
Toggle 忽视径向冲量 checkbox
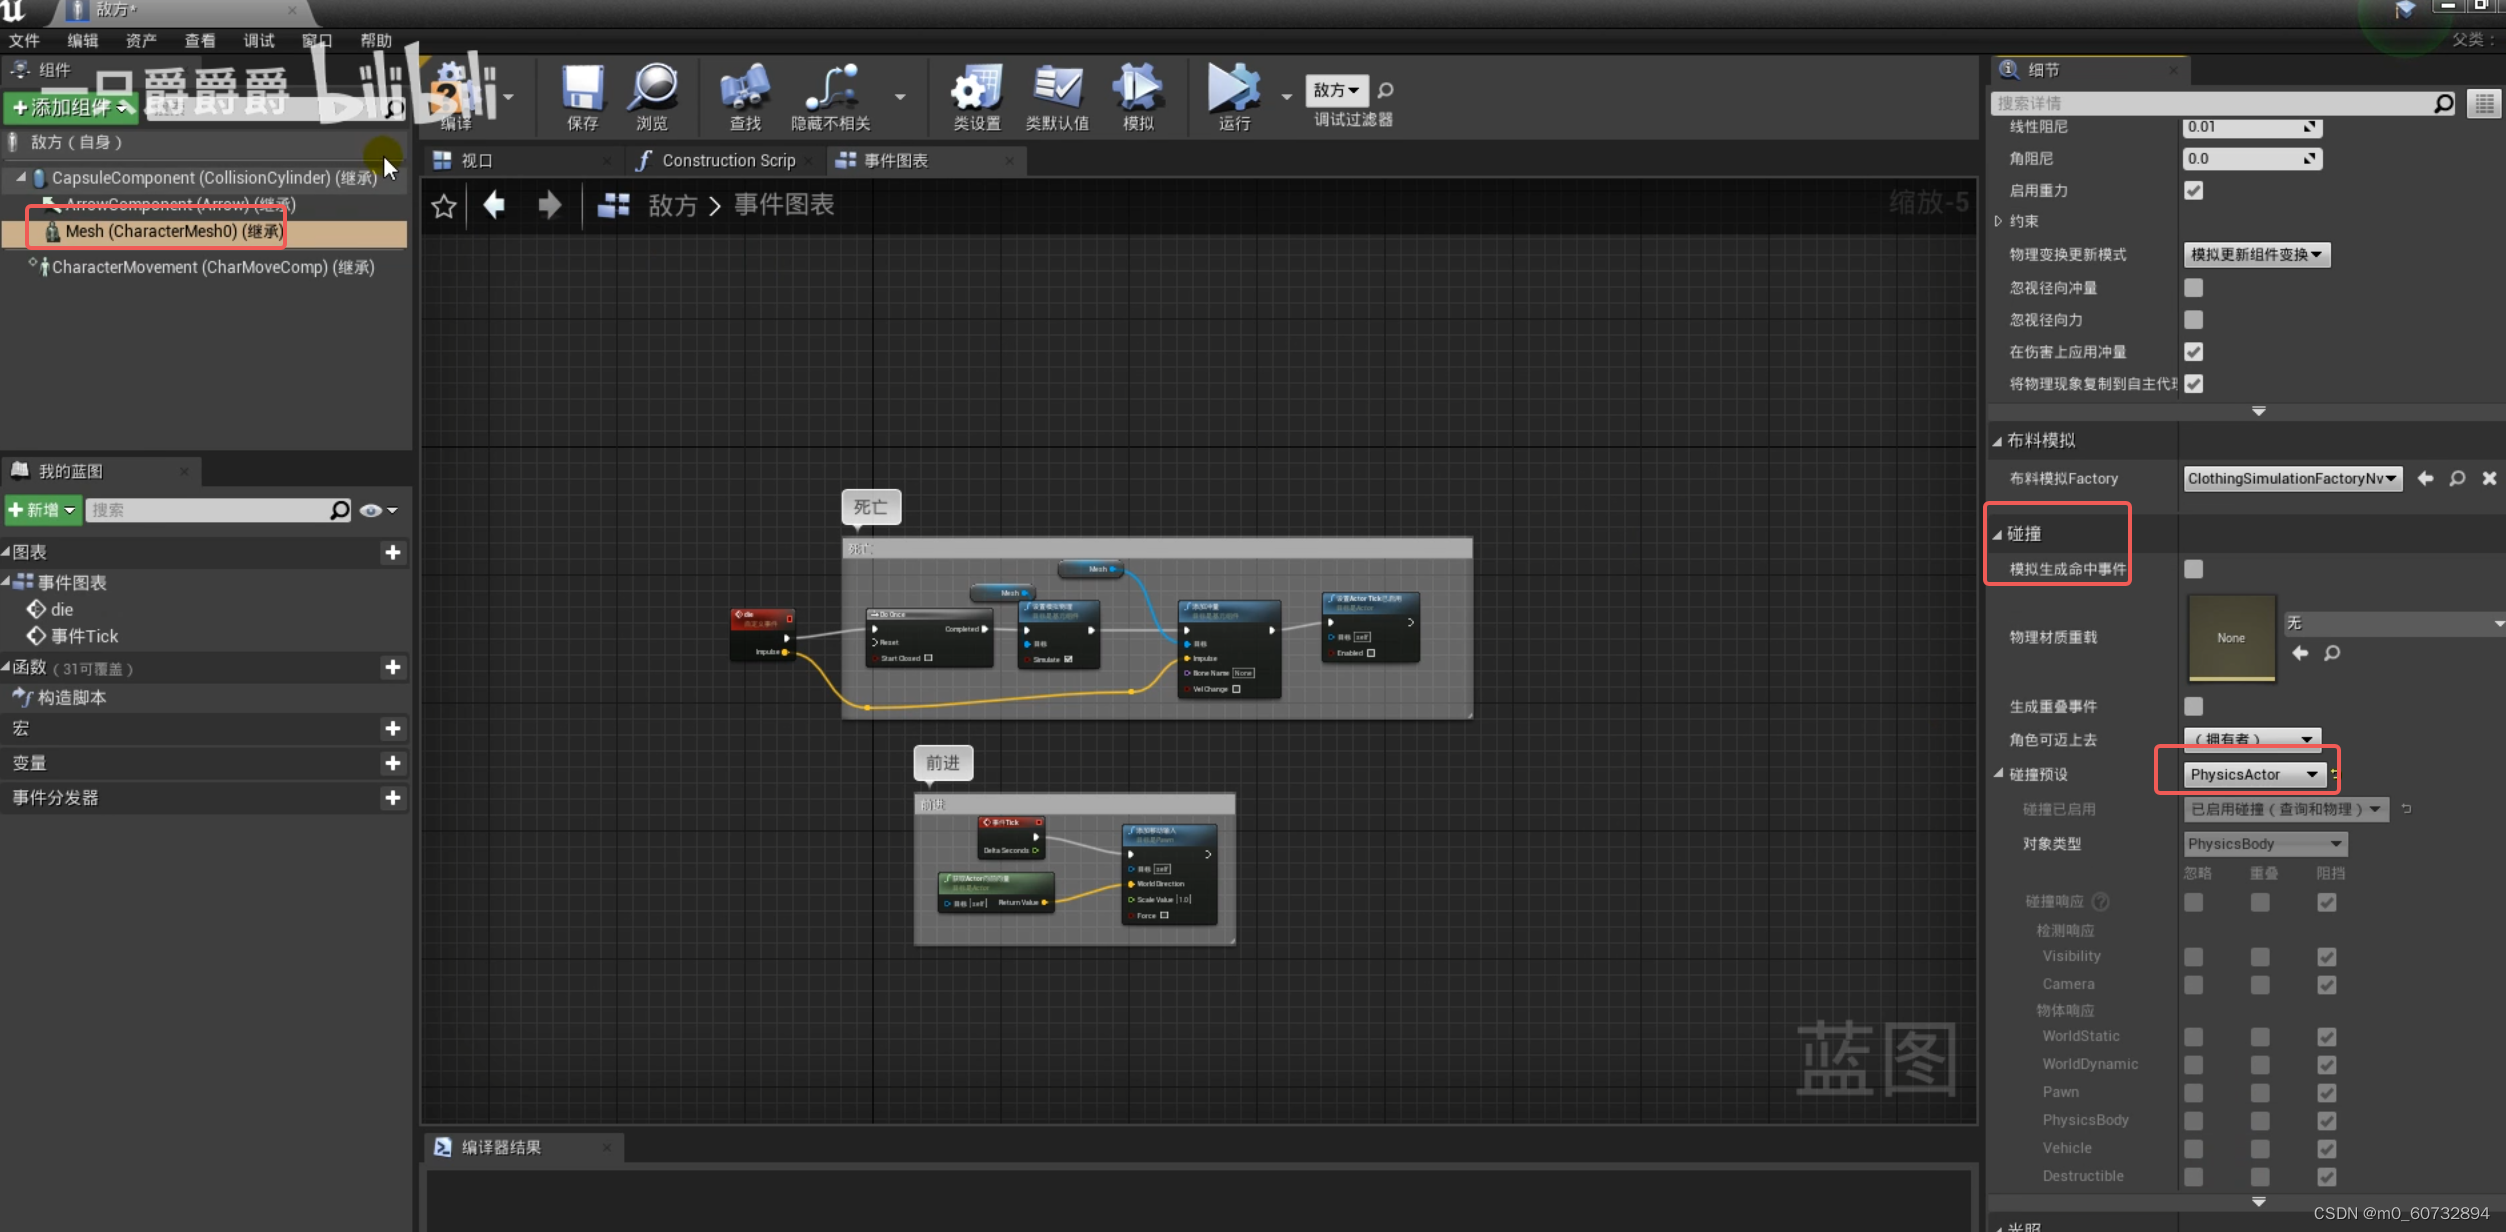point(2193,288)
